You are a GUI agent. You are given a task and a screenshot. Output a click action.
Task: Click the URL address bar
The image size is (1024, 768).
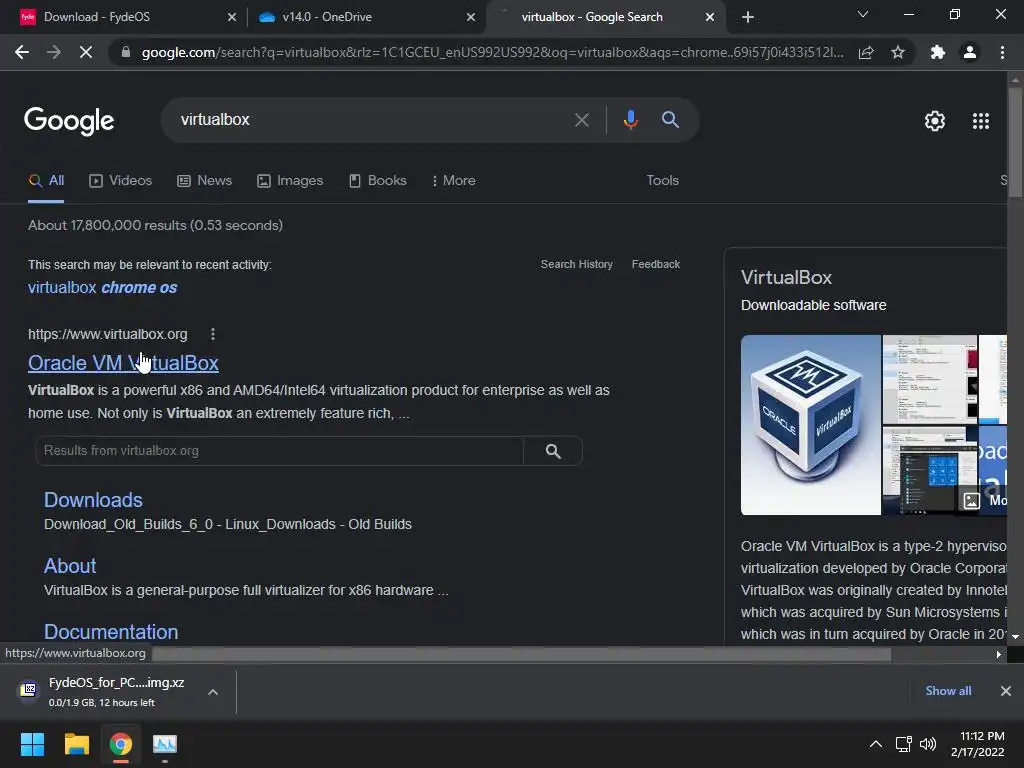[x=492, y=52]
